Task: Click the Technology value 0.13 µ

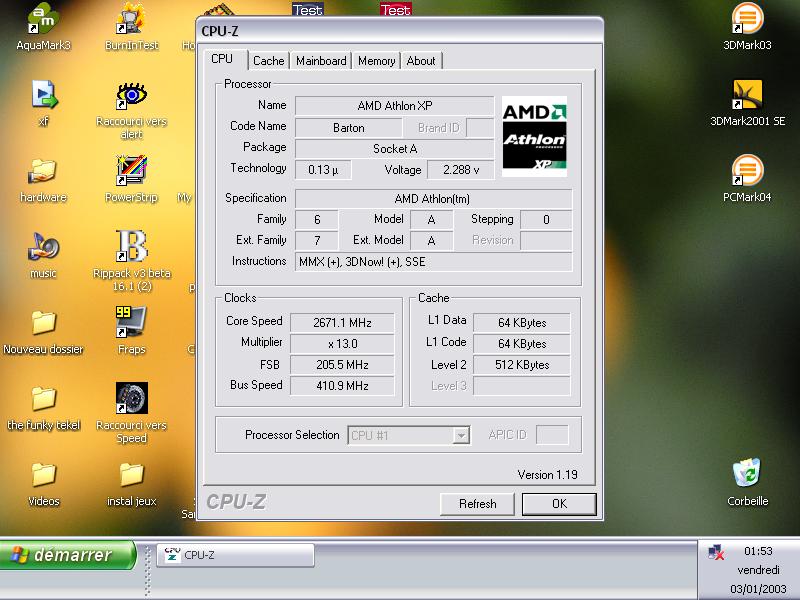Action: [323, 169]
